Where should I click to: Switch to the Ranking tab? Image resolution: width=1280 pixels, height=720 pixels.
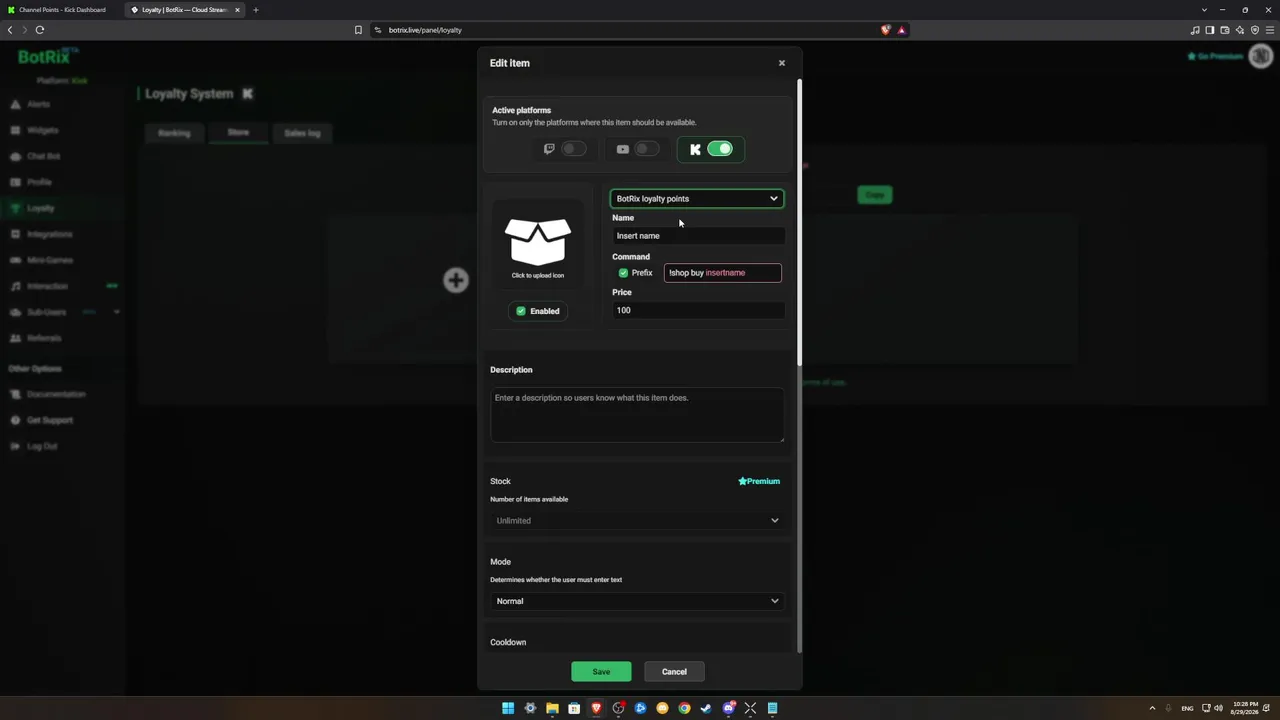click(x=174, y=133)
